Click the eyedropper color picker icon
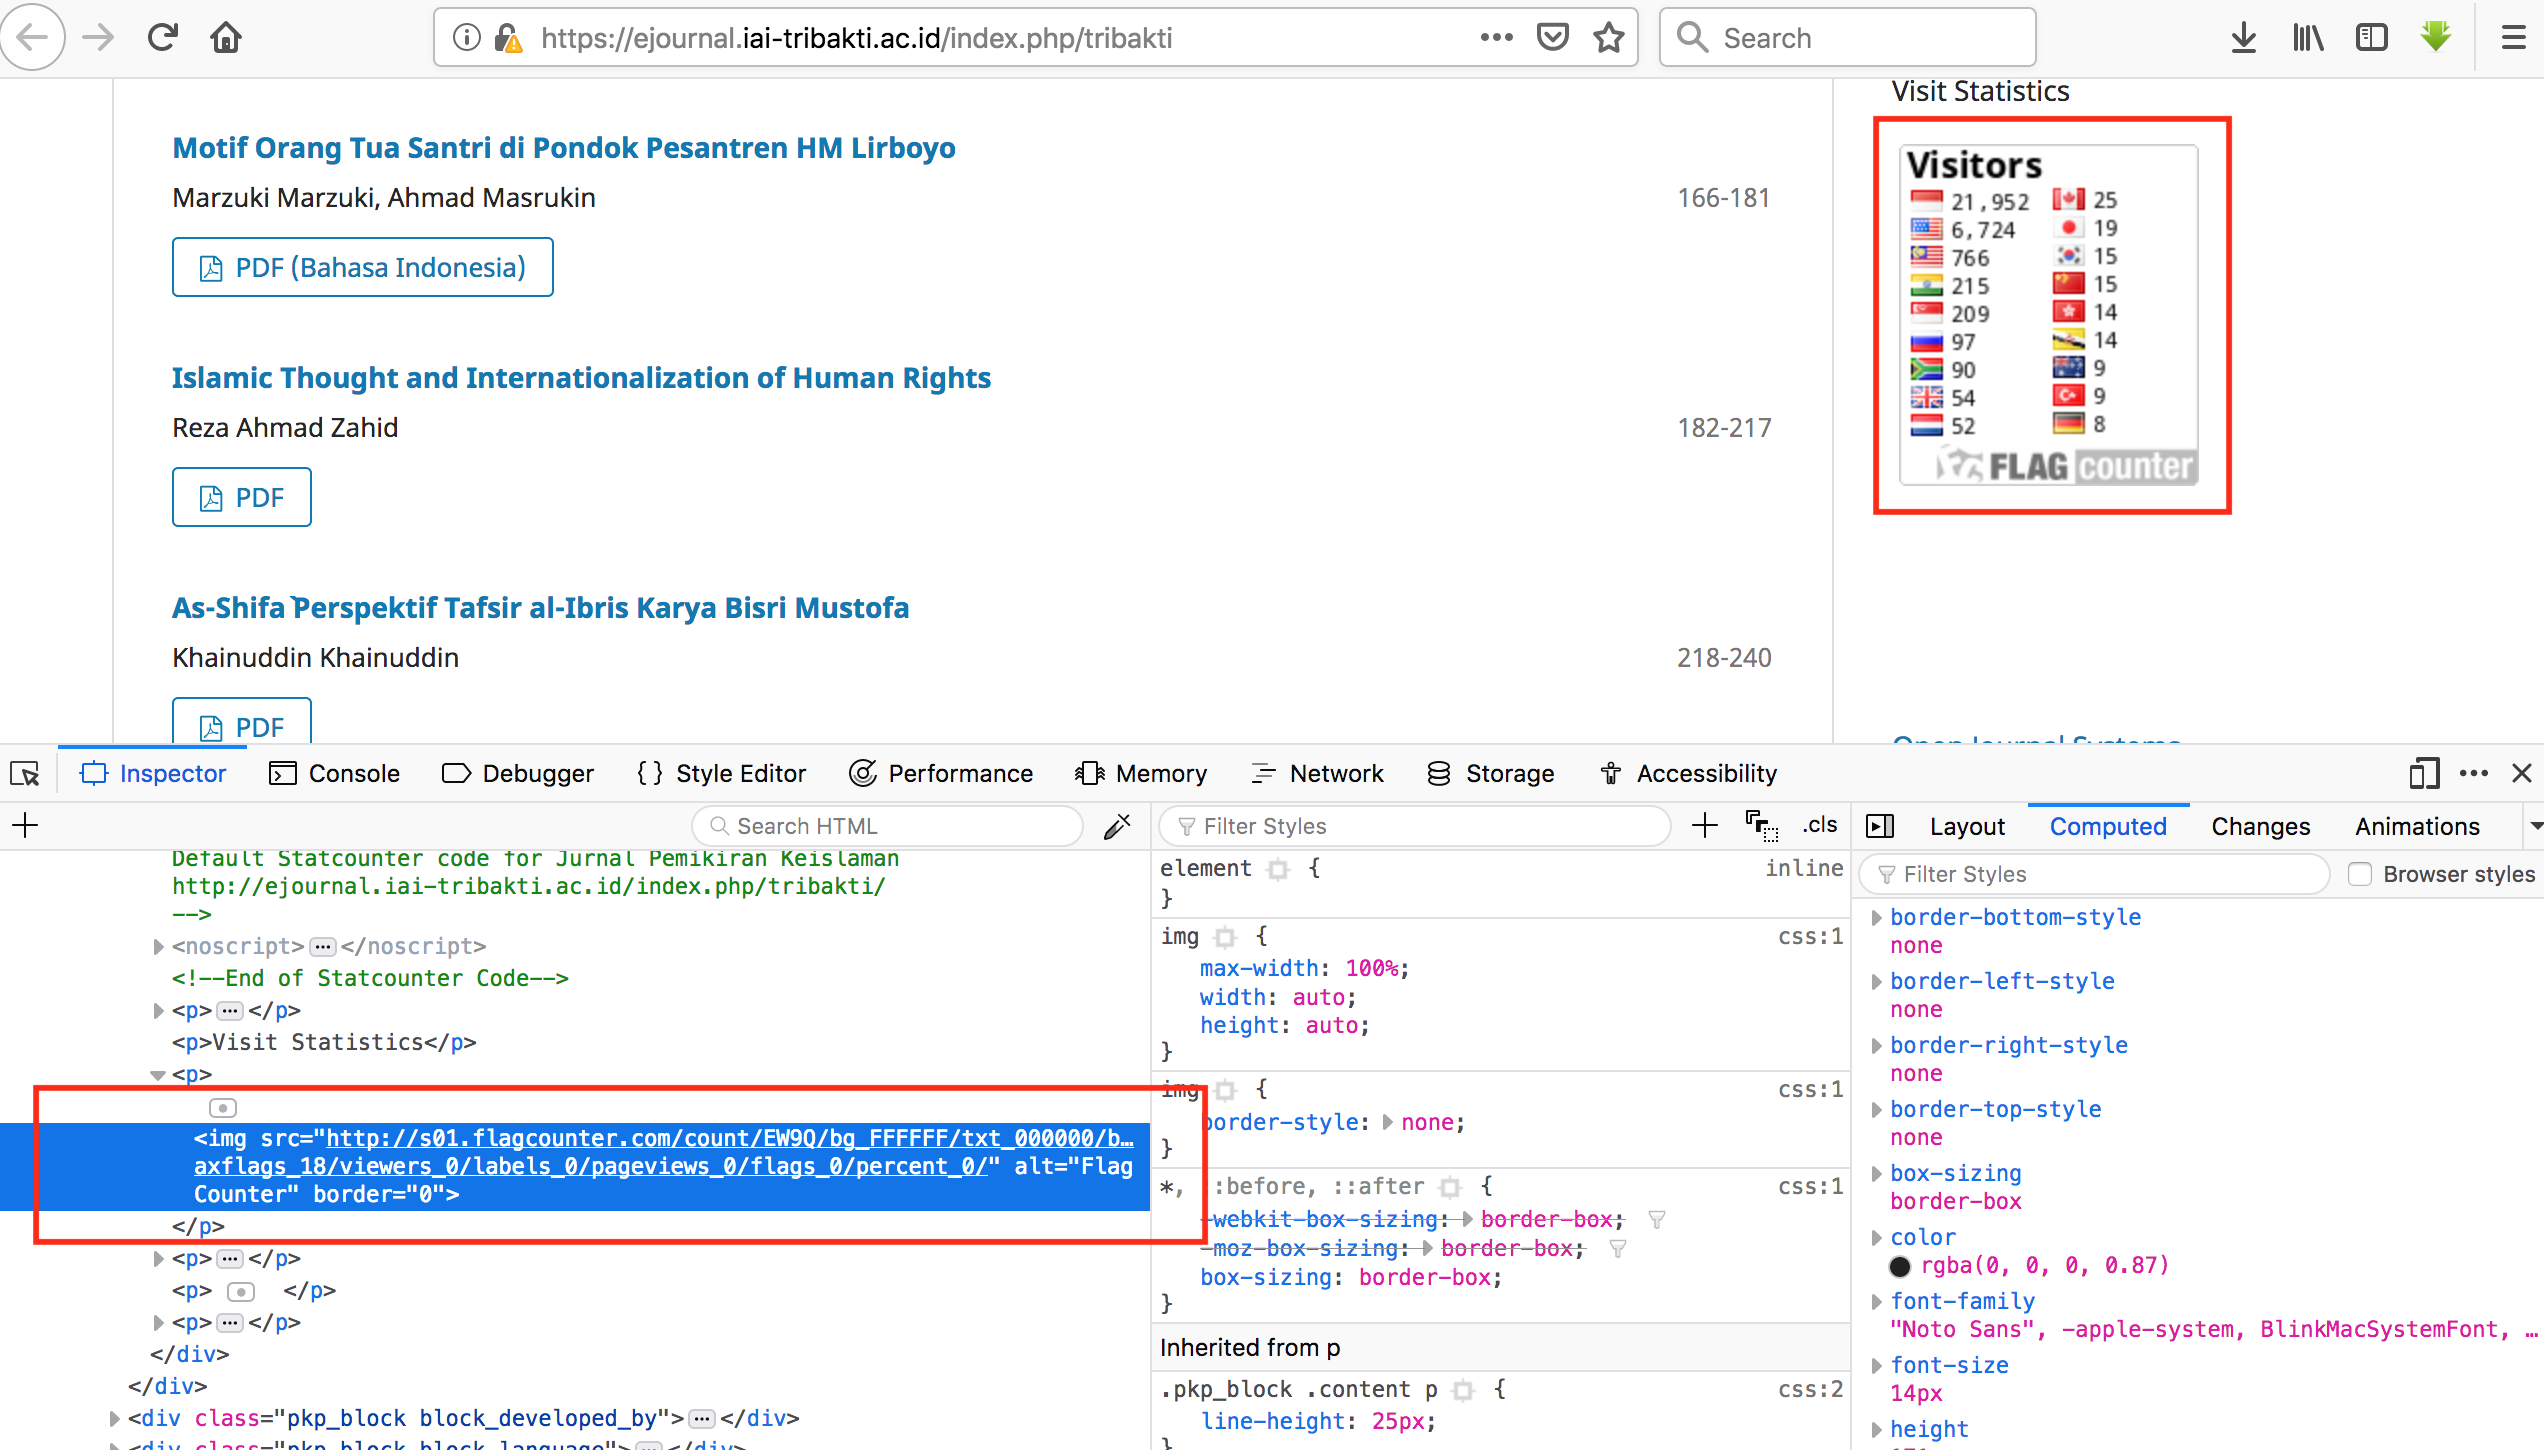The width and height of the screenshot is (2544, 1450). [1117, 826]
